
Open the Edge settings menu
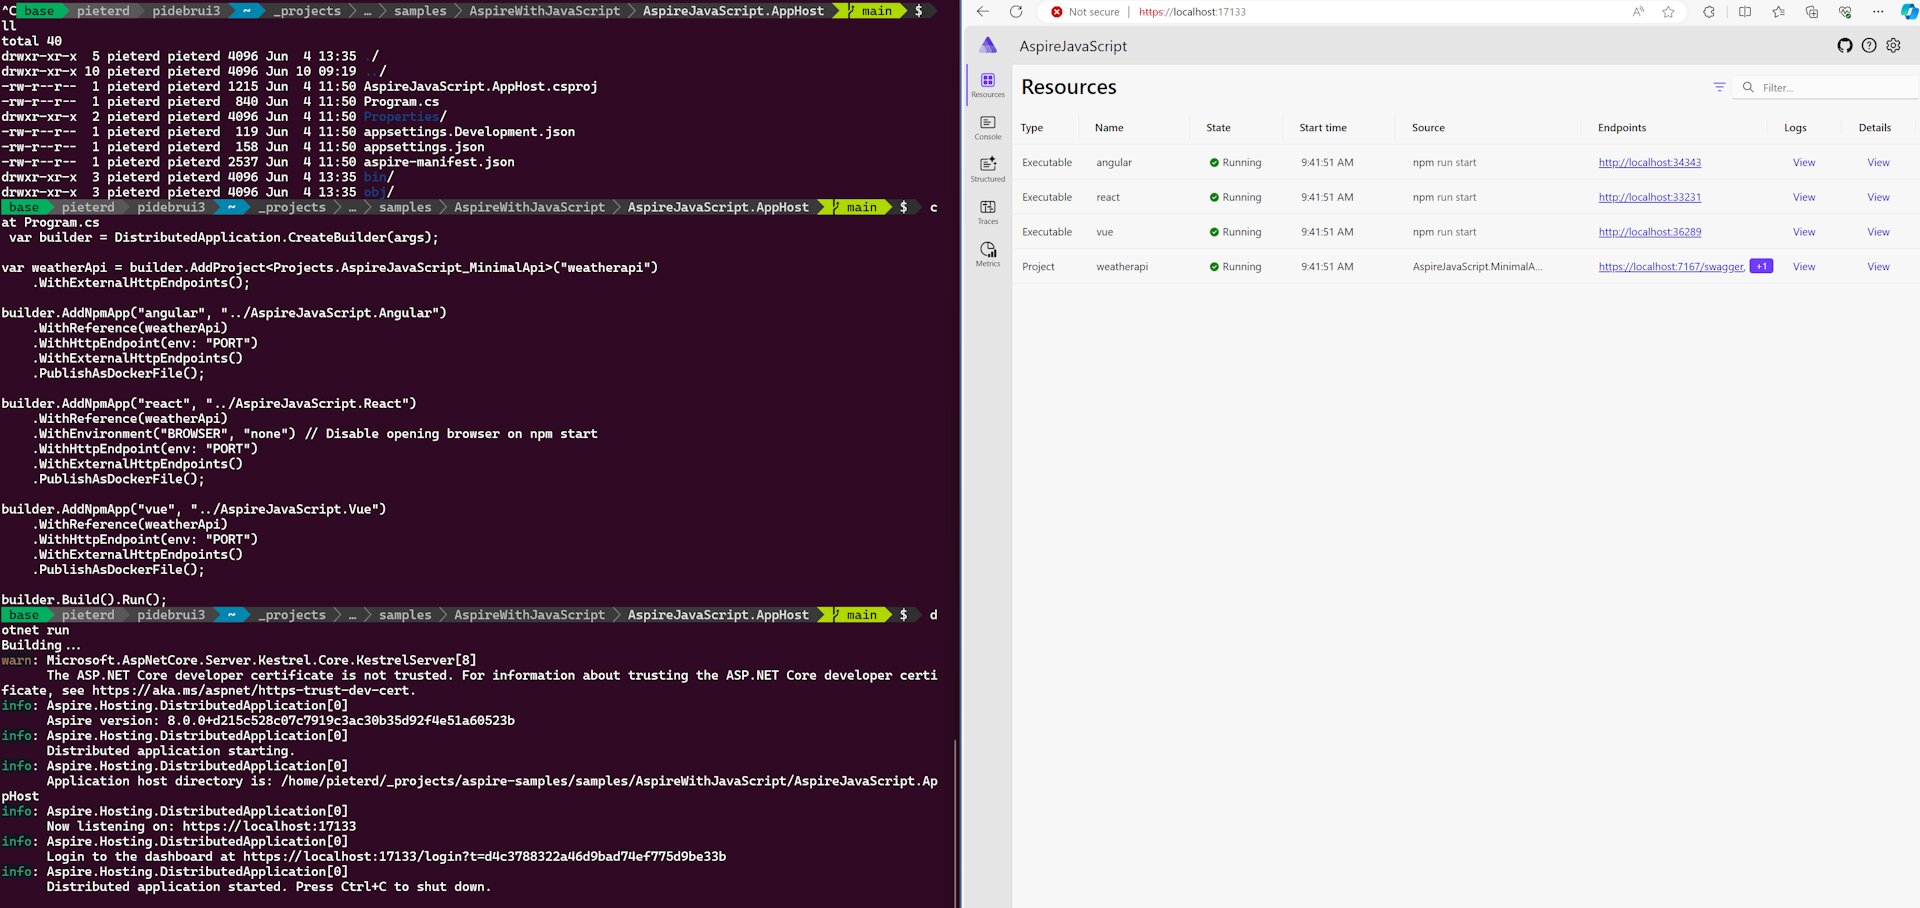pyautogui.click(x=1877, y=13)
